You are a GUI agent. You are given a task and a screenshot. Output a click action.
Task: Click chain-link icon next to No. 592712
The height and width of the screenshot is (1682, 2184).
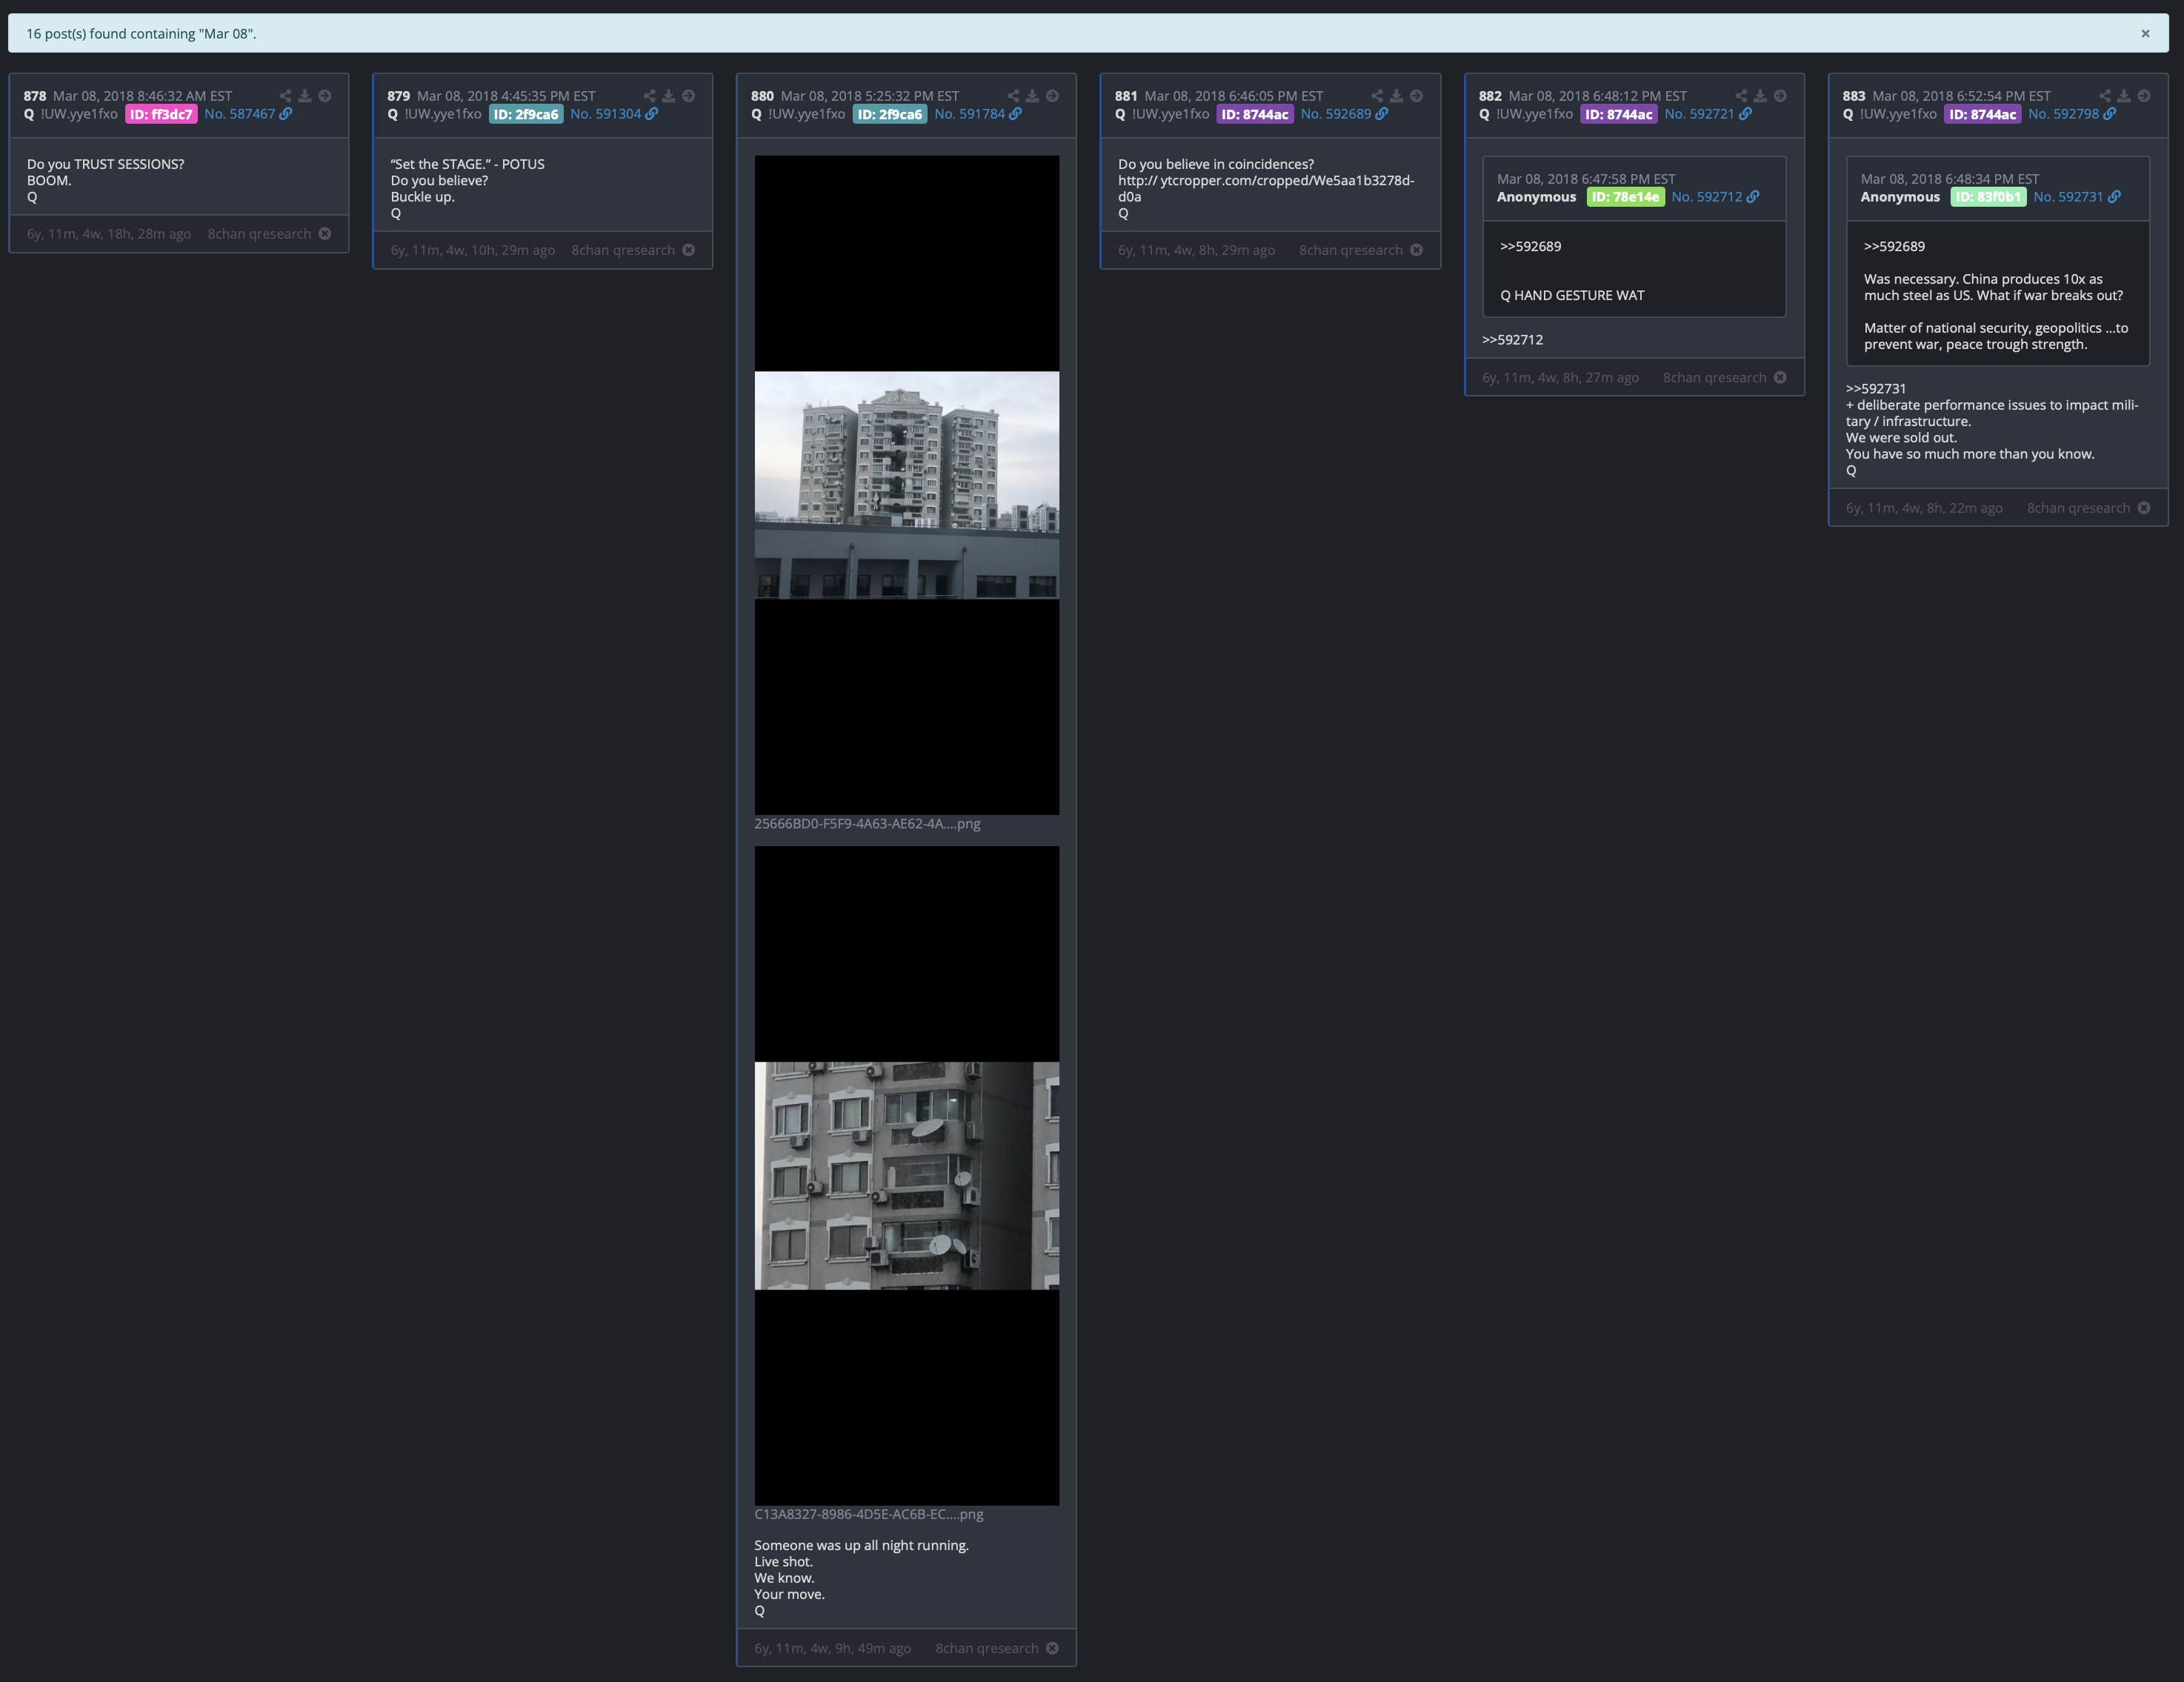tap(1753, 197)
